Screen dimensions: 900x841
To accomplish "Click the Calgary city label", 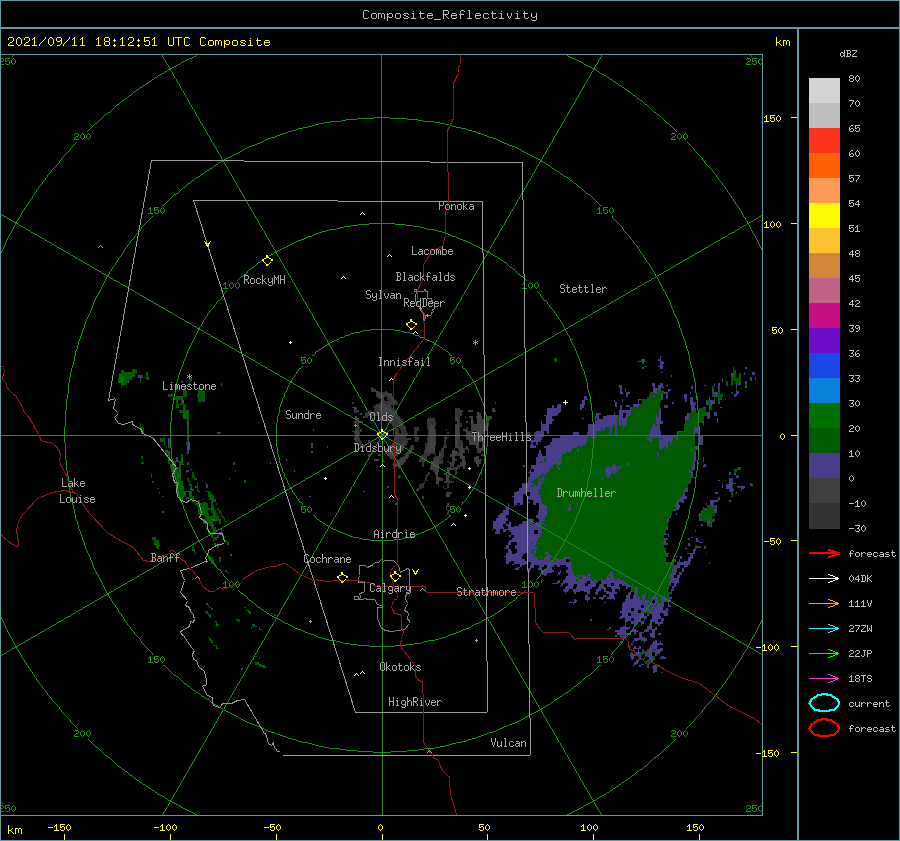I will point(390,588).
